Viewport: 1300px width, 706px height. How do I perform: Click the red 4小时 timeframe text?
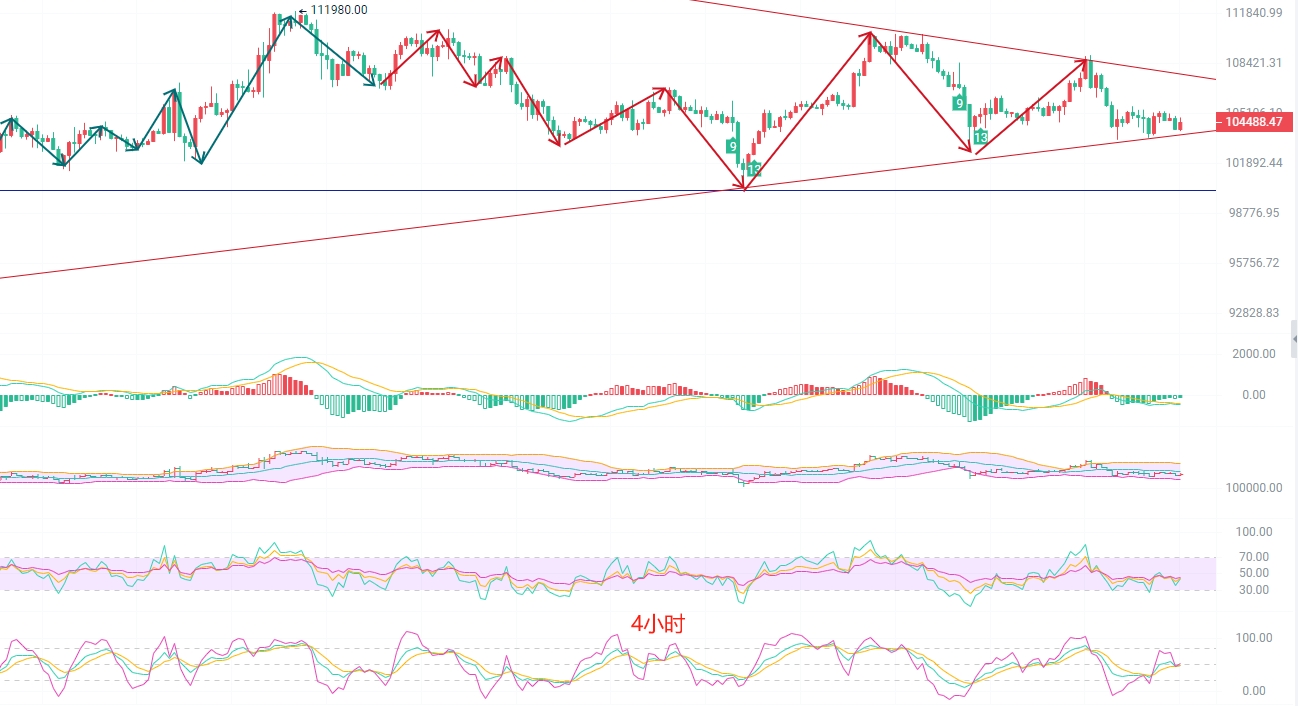(657, 624)
